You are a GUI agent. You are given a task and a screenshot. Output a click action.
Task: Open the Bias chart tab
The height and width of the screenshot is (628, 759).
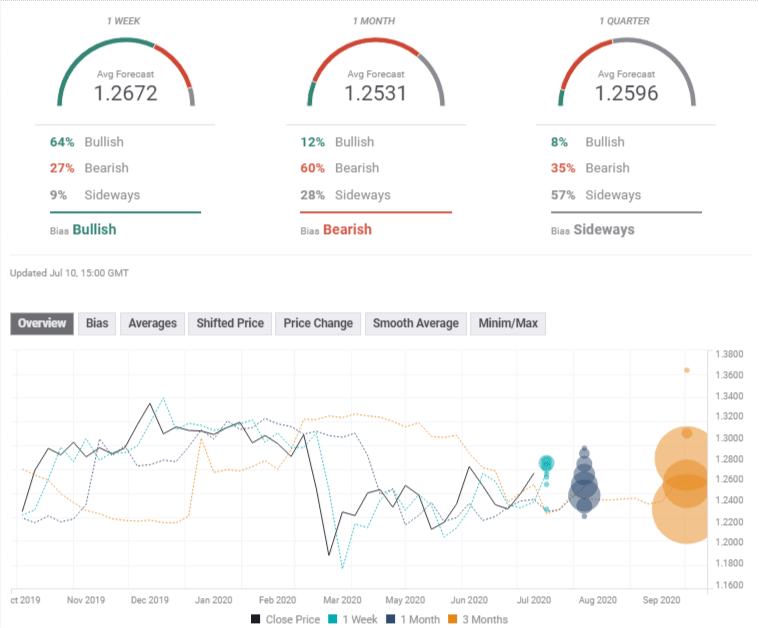[x=97, y=323]
